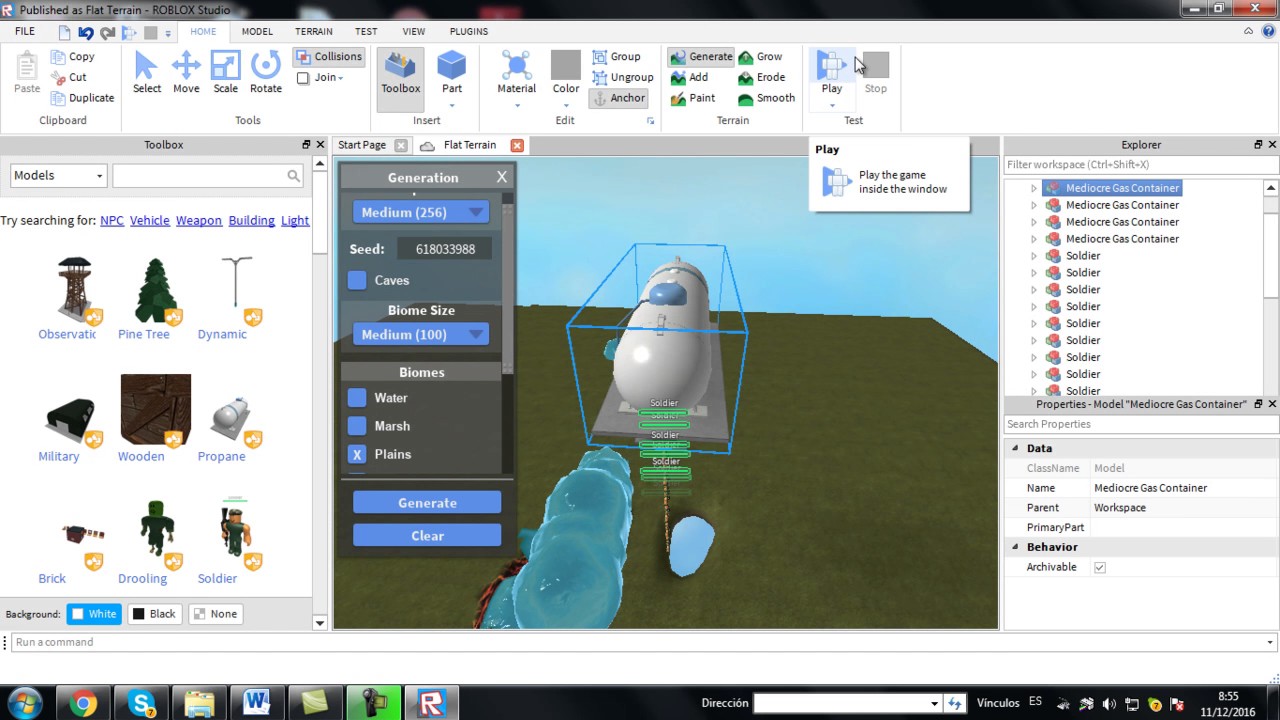
Task: Click the Seed value field
Action: (445, 249)
